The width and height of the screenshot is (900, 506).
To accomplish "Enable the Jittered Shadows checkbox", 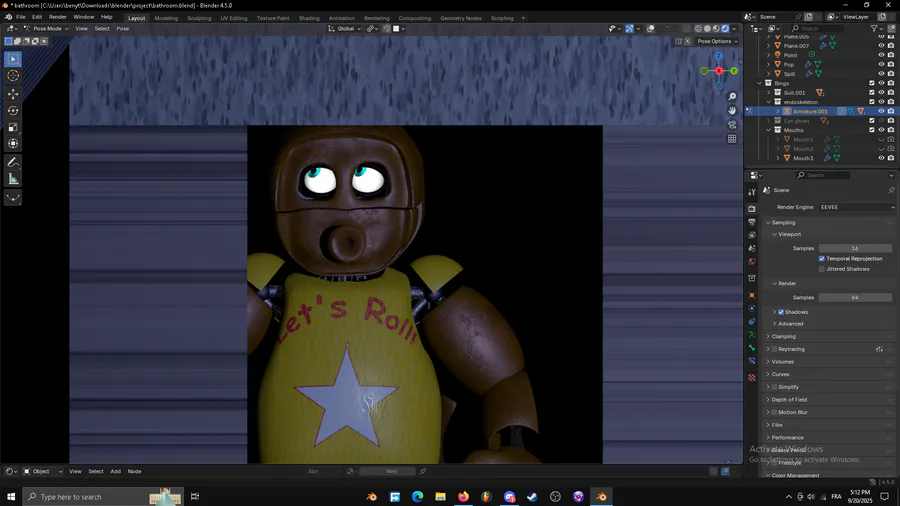I will coord(822,269).
